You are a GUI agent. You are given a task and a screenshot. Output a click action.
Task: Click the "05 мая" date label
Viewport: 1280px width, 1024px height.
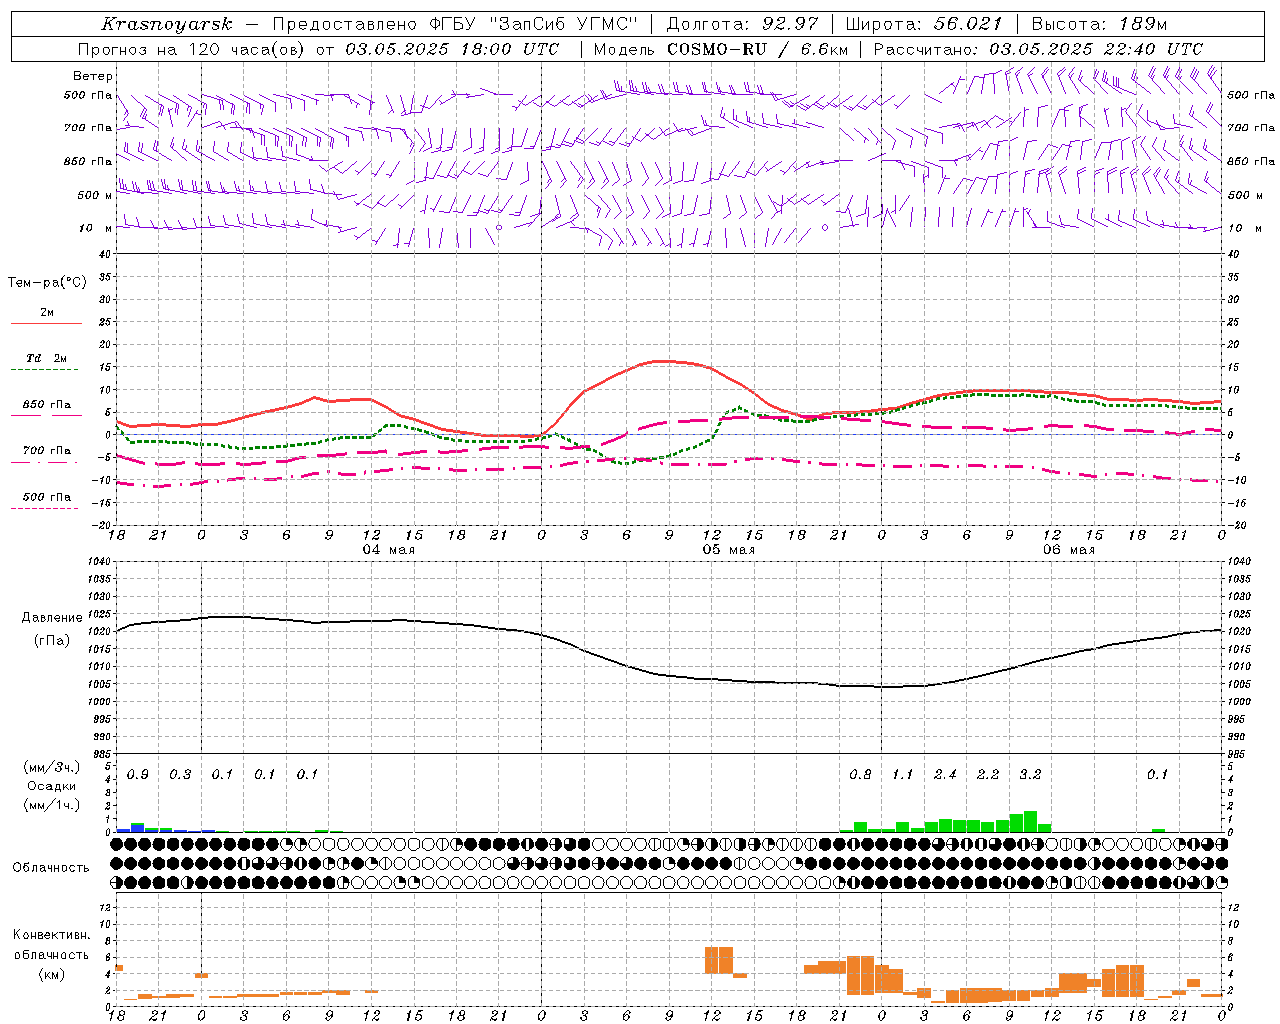point(728,550)
